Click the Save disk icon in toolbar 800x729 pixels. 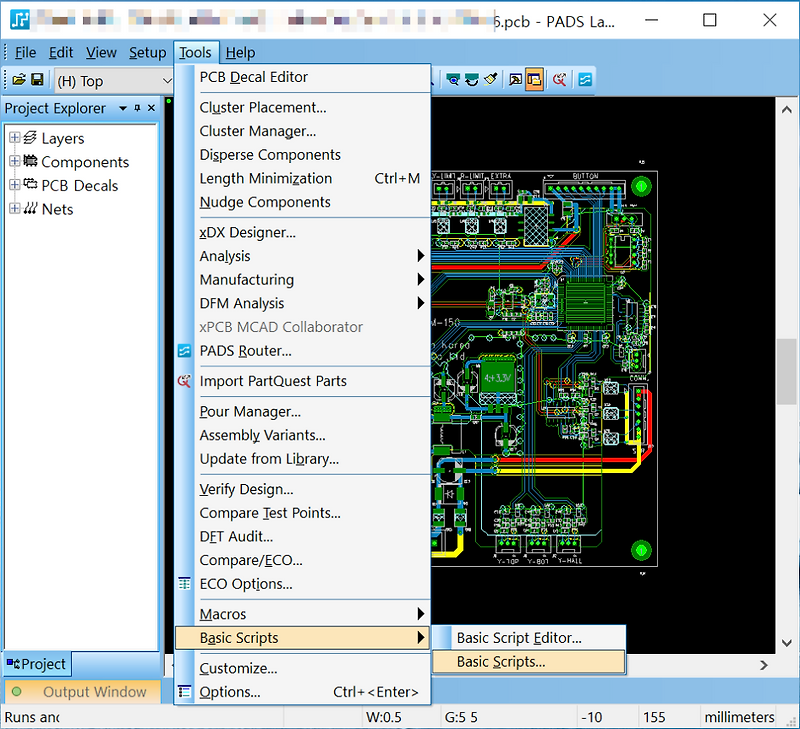click(x=37, y=80)
